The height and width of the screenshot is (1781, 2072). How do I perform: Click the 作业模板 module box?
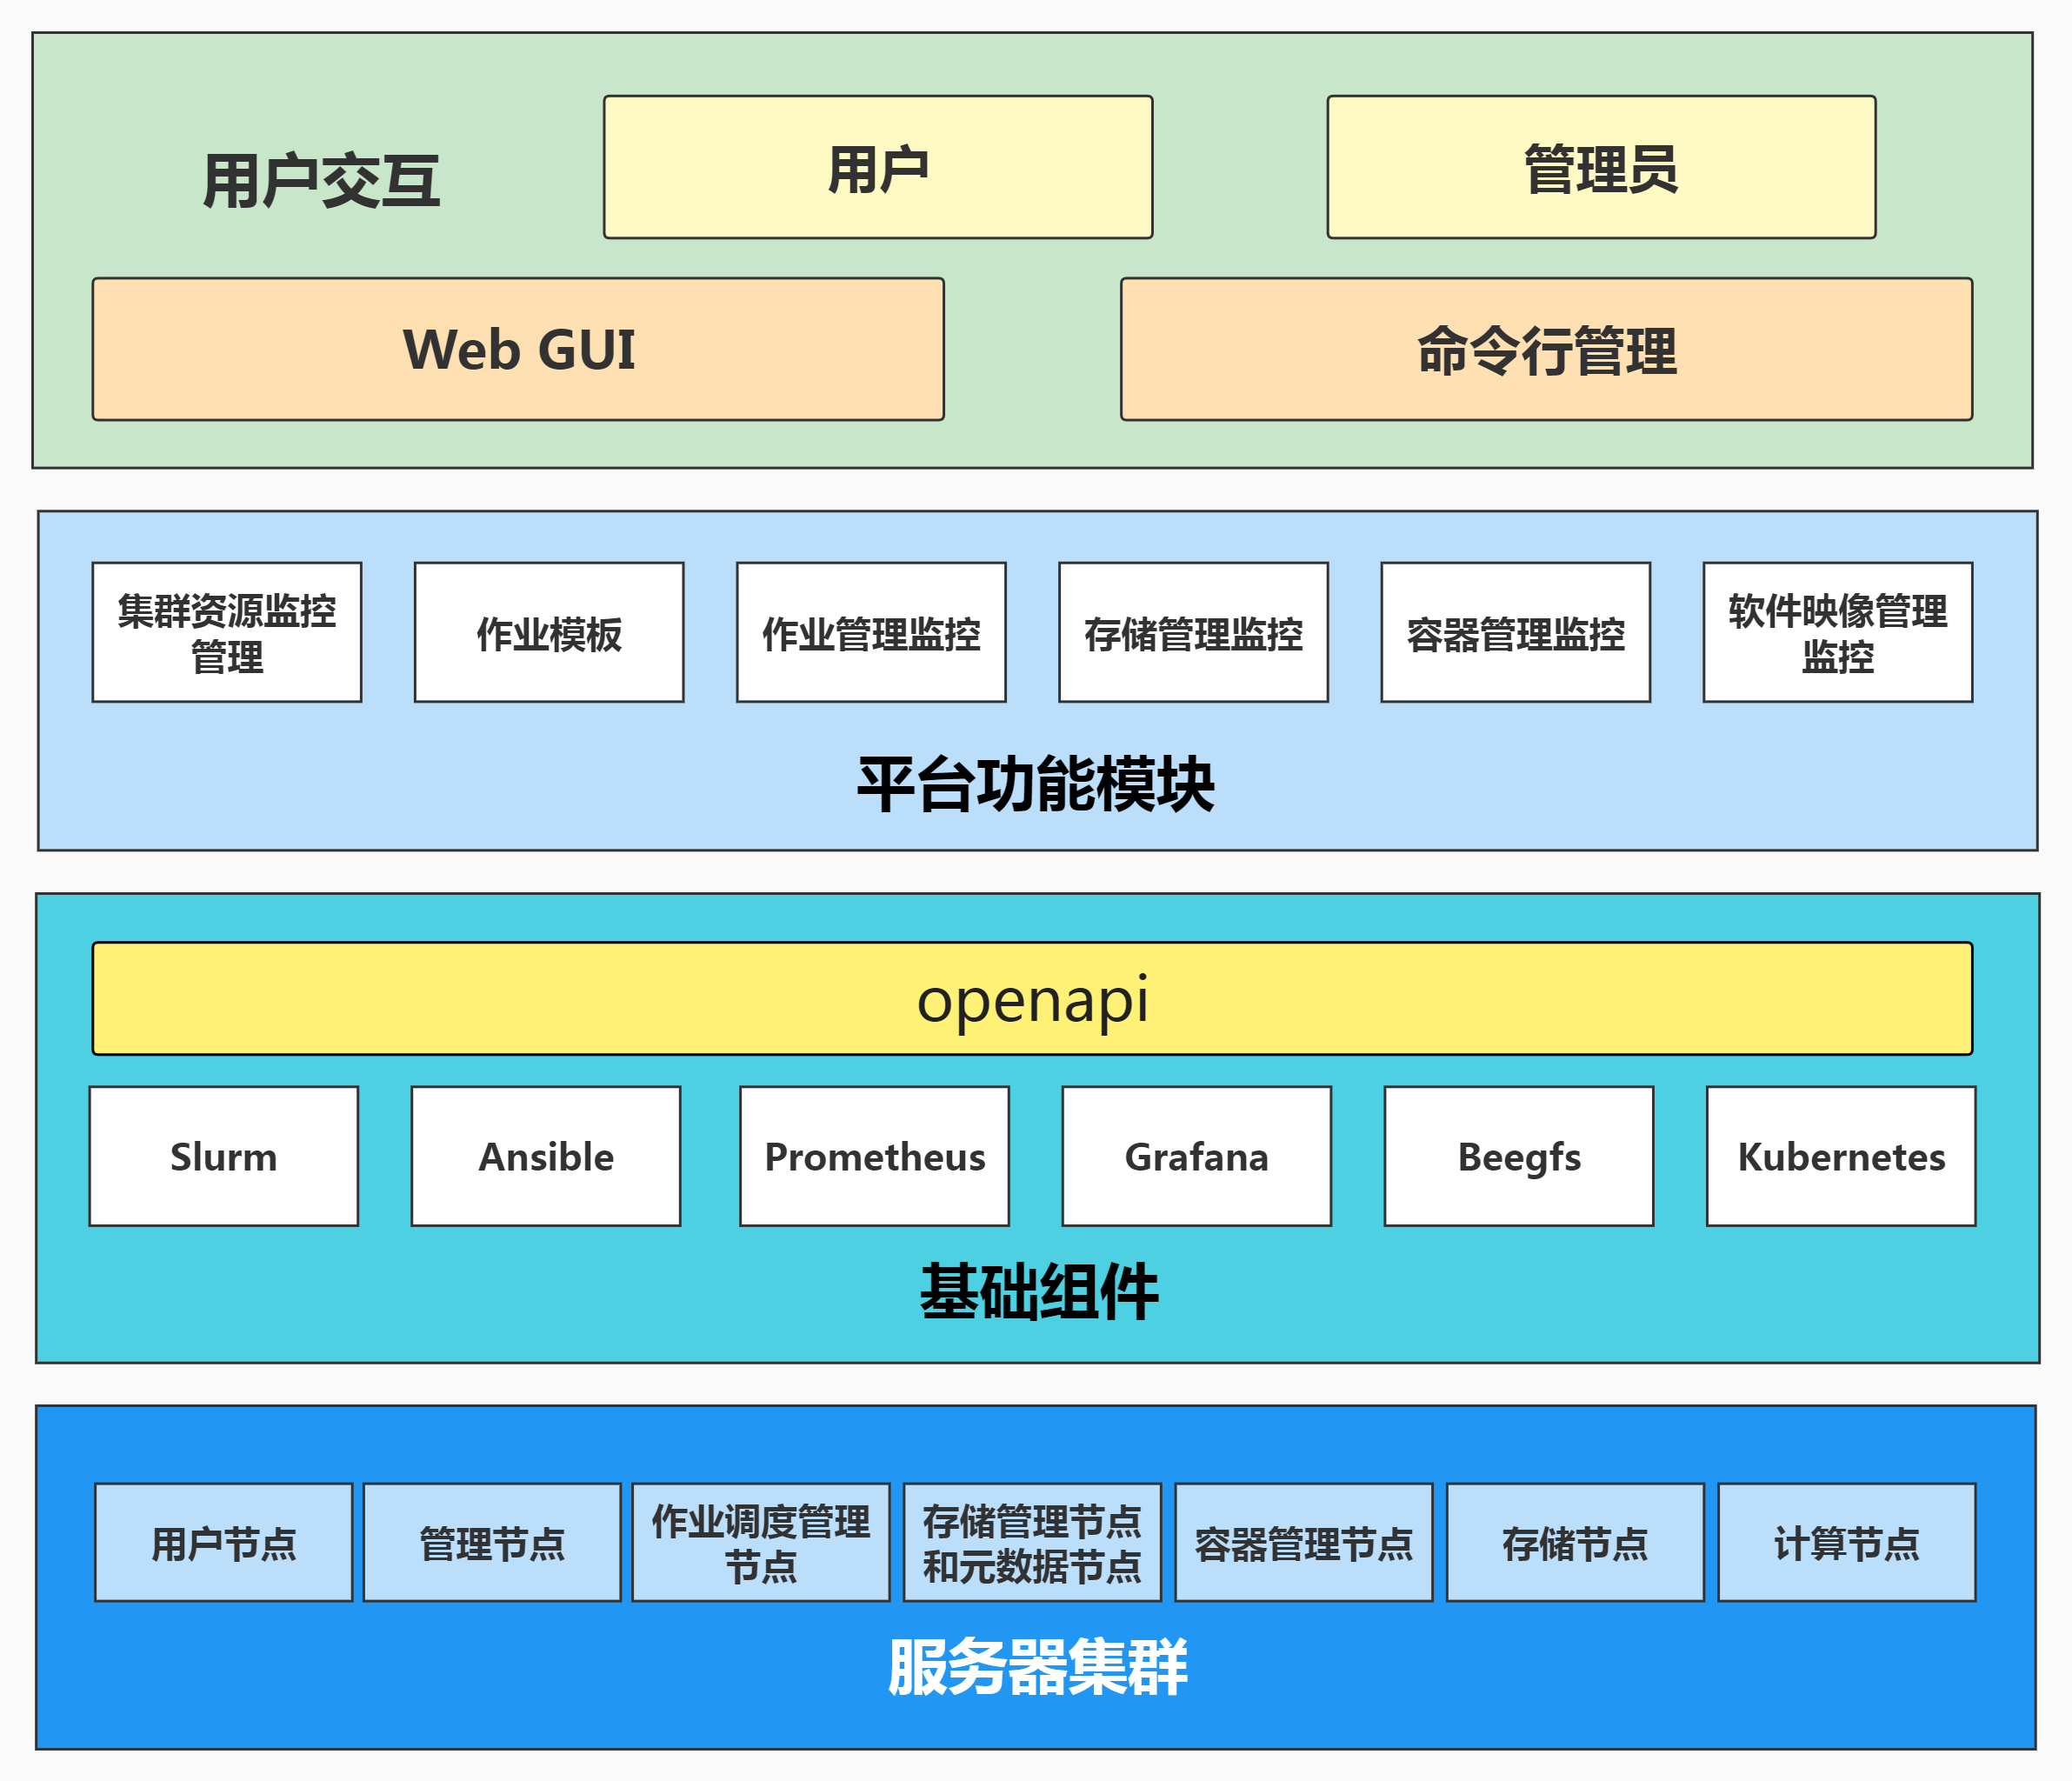point(549,632)
